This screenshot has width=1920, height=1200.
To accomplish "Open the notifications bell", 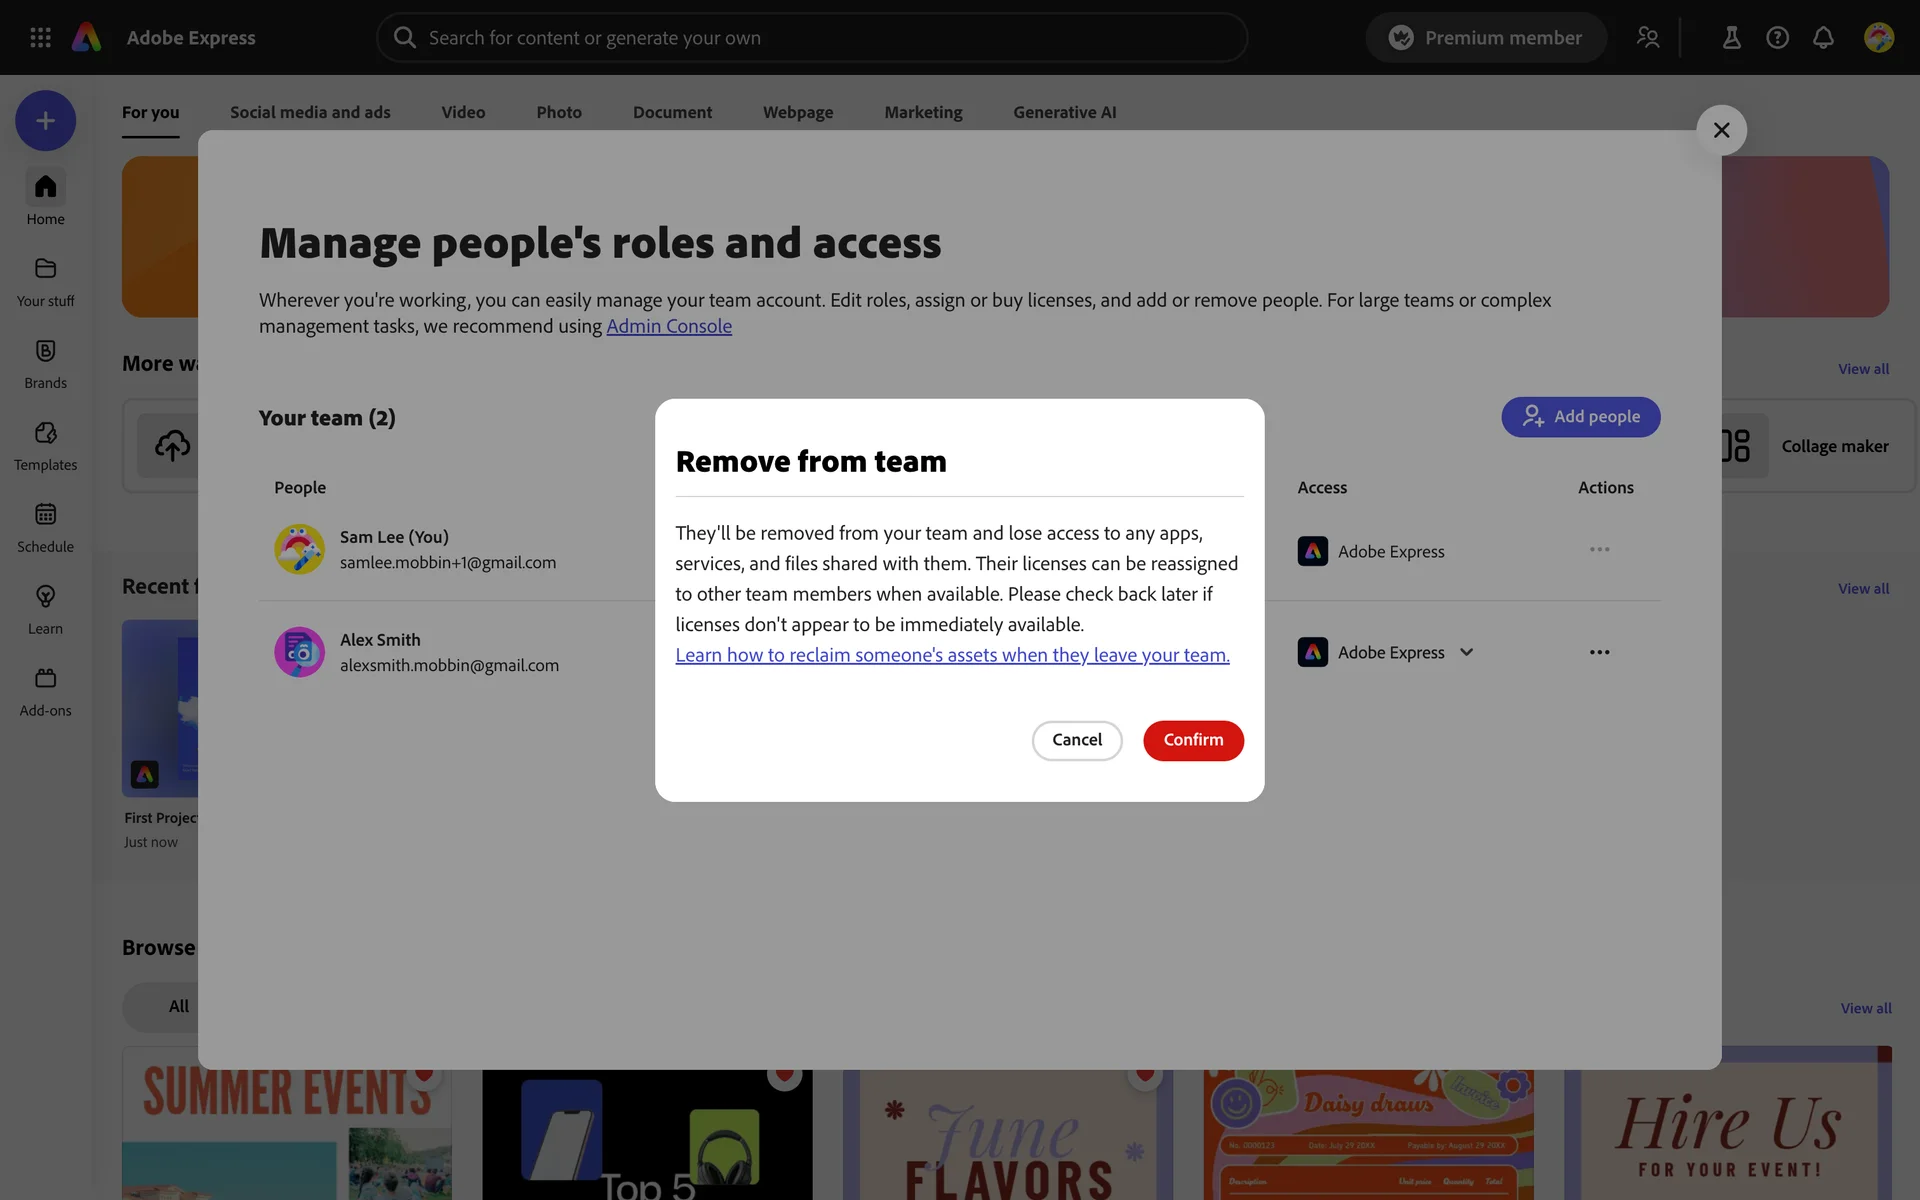I will (x=1823, y=37).
